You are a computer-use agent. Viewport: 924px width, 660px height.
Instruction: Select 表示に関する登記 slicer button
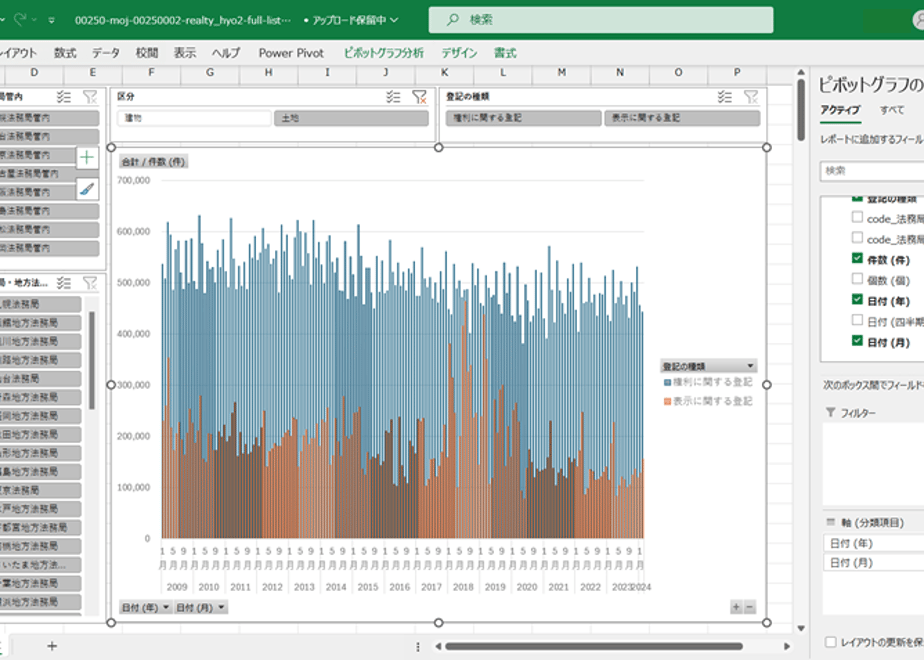click(682, 118)
